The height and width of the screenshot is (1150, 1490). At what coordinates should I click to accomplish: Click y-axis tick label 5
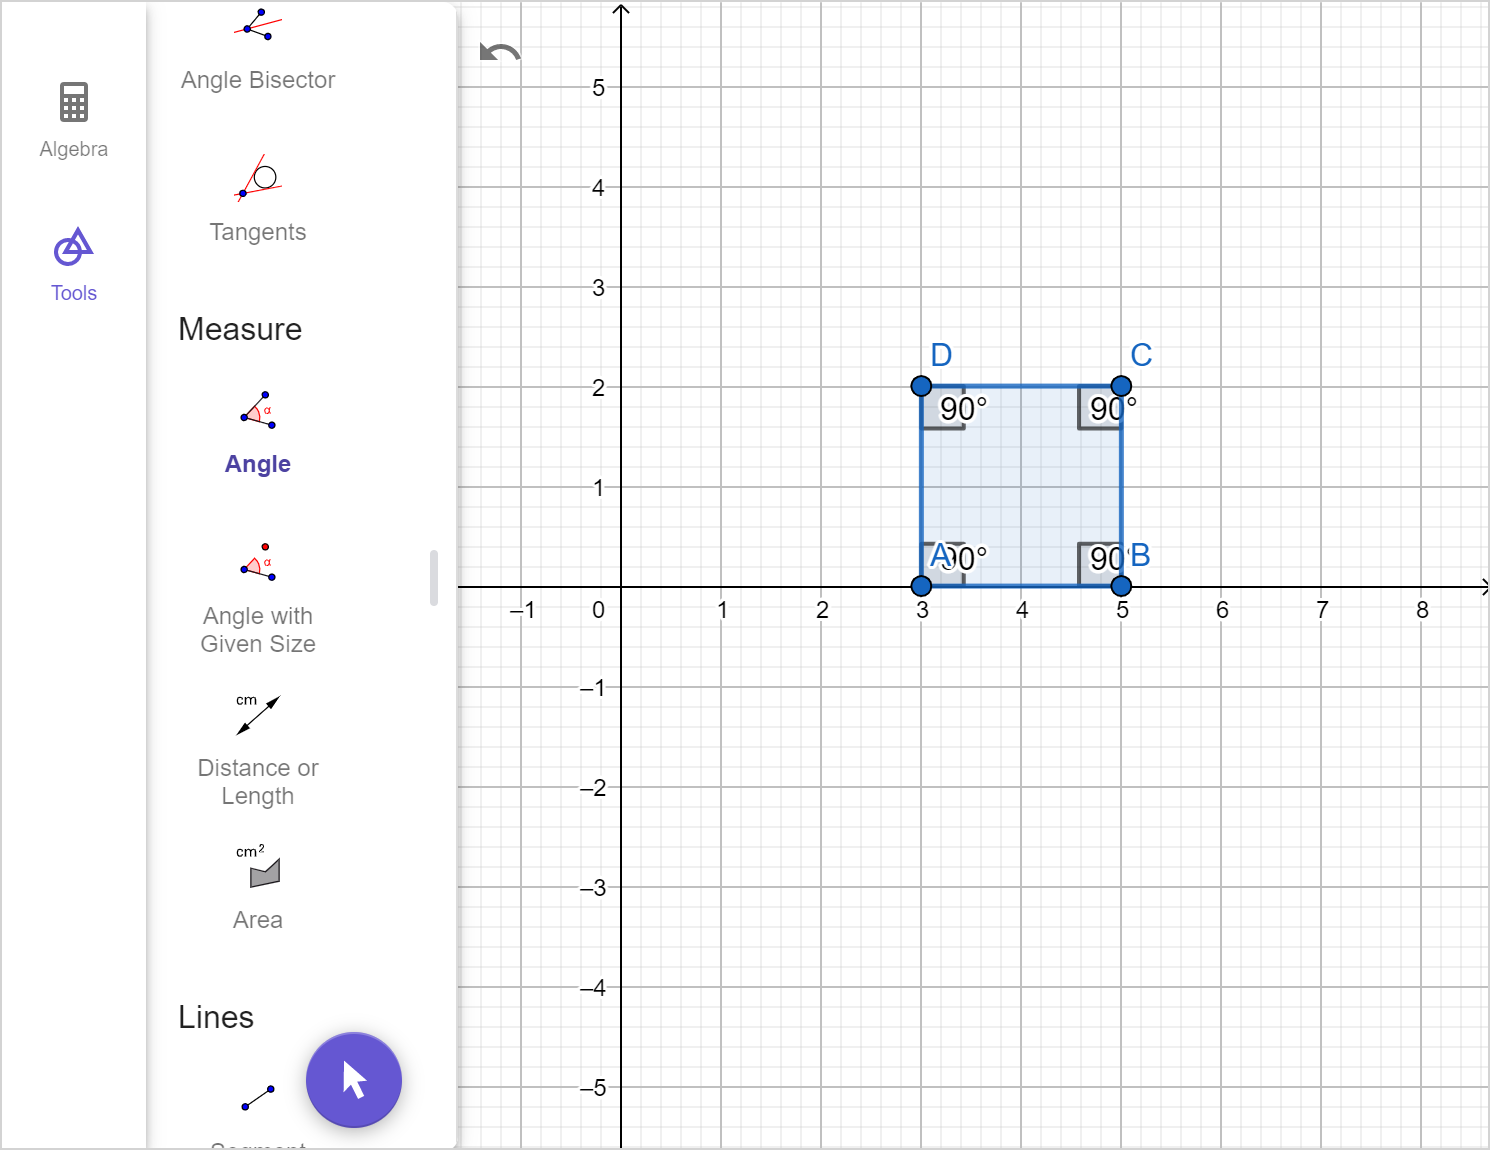pos(598,88)
